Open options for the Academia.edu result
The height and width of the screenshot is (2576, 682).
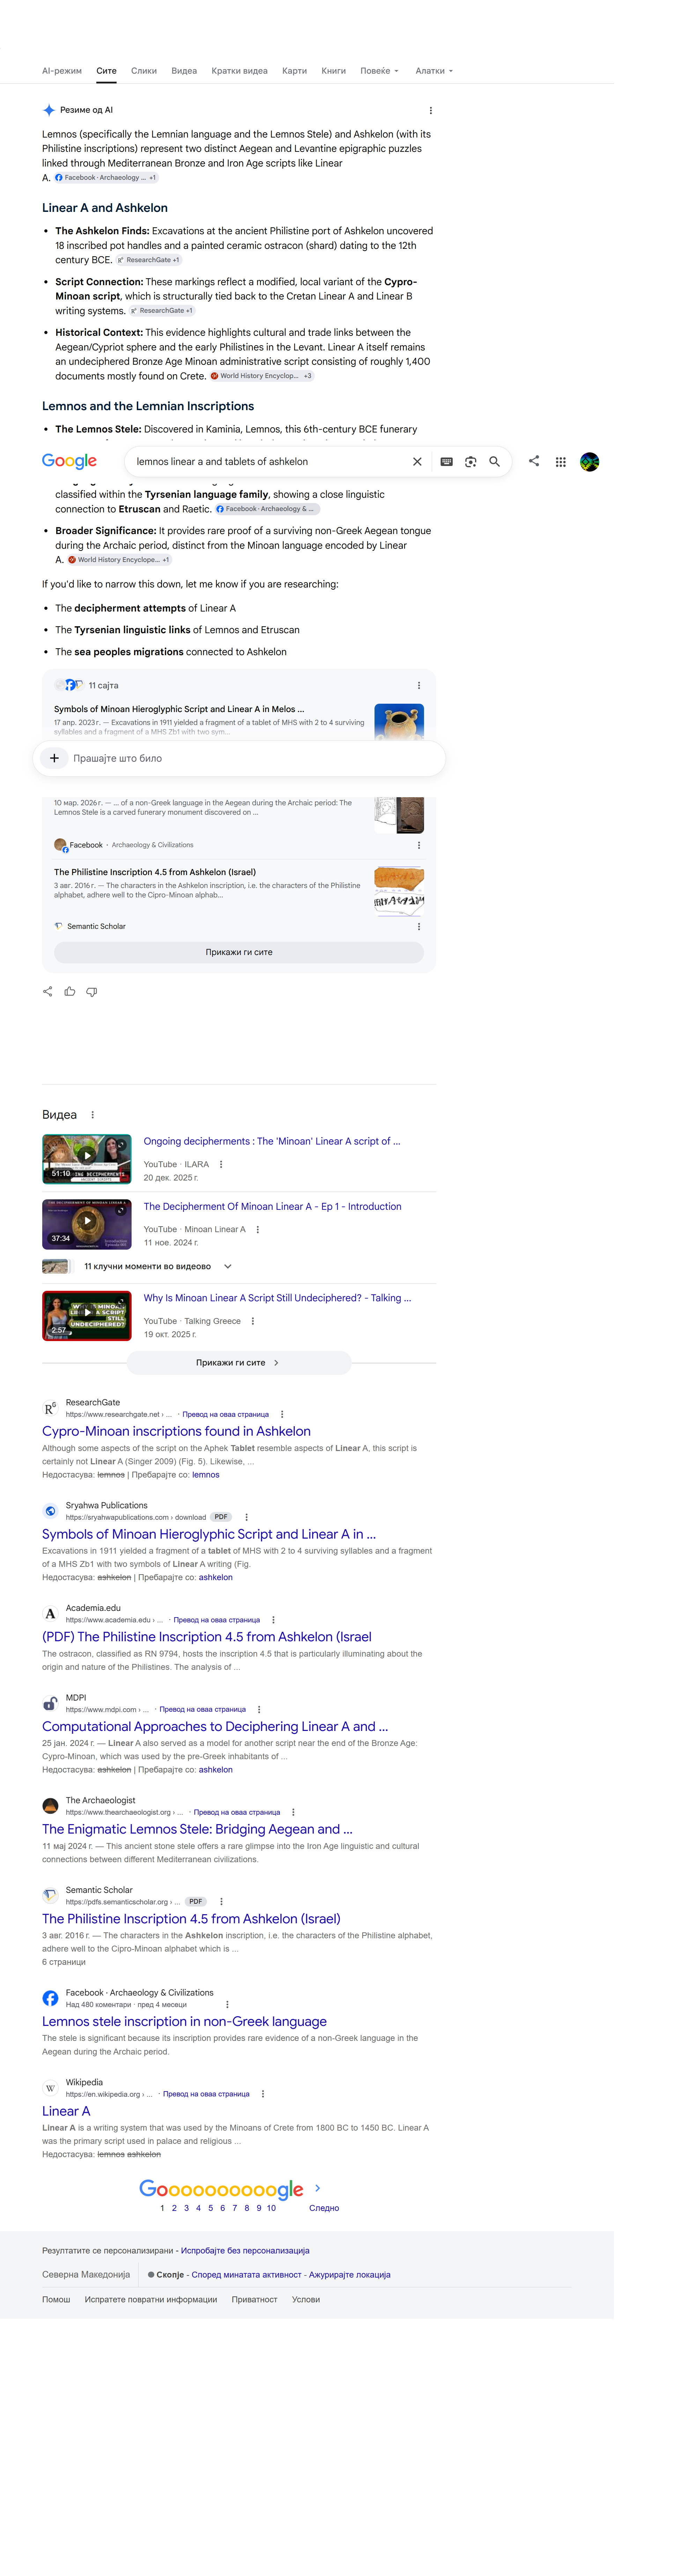coord(273,1620)
